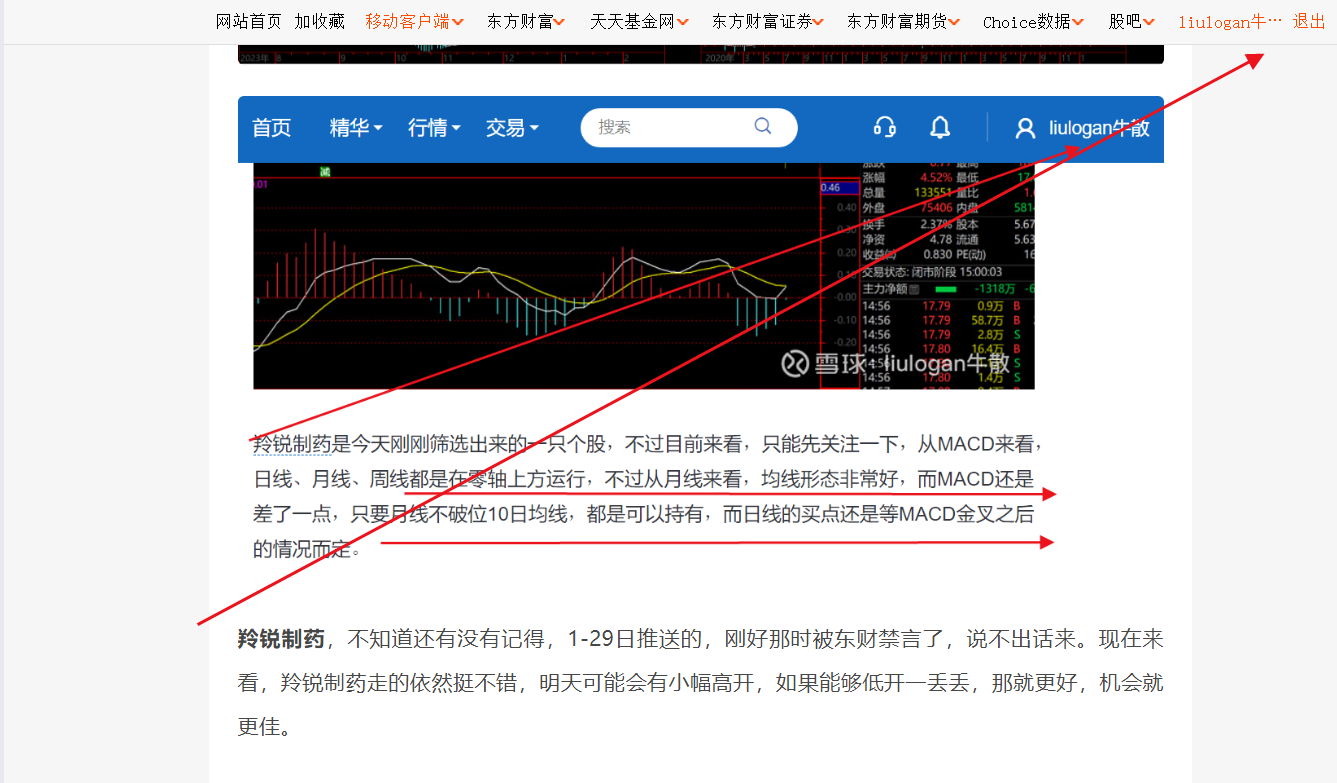Viewport: 1337px width, 783px height.
Task: Expand the 交易 dropdown menu
Action: pos(512,128)
